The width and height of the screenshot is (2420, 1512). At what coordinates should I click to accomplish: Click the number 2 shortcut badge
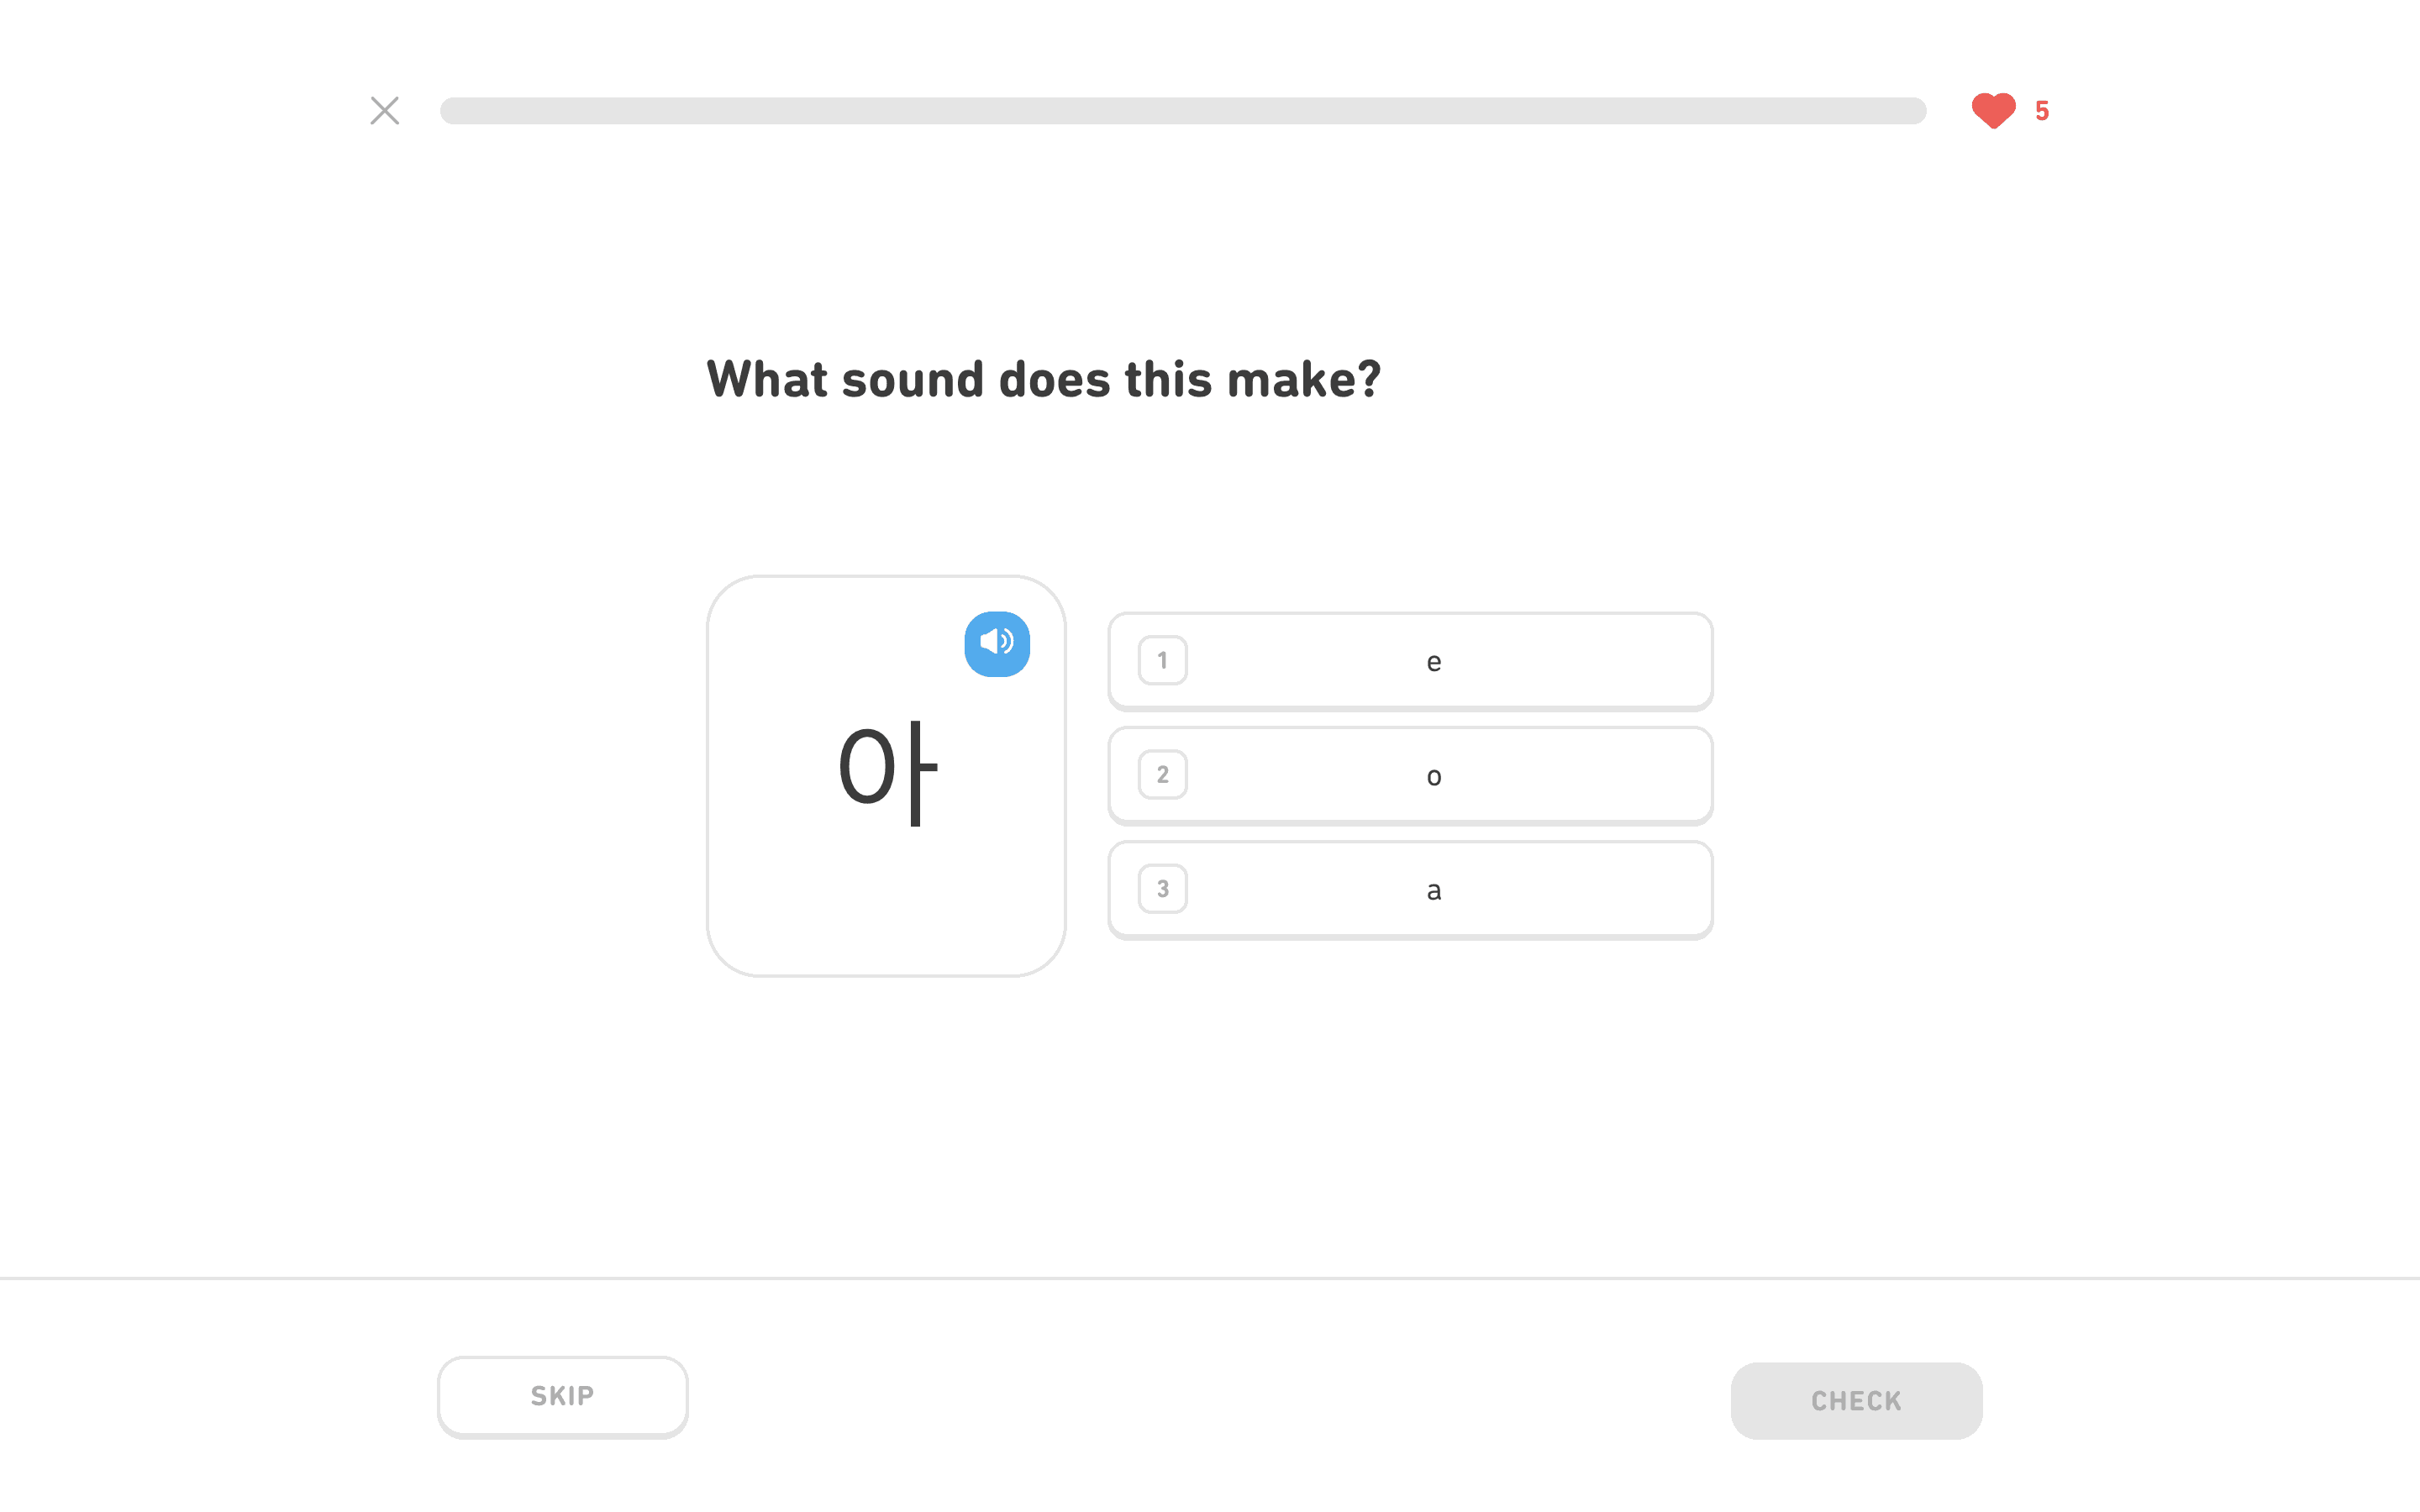pos(1162,774)
